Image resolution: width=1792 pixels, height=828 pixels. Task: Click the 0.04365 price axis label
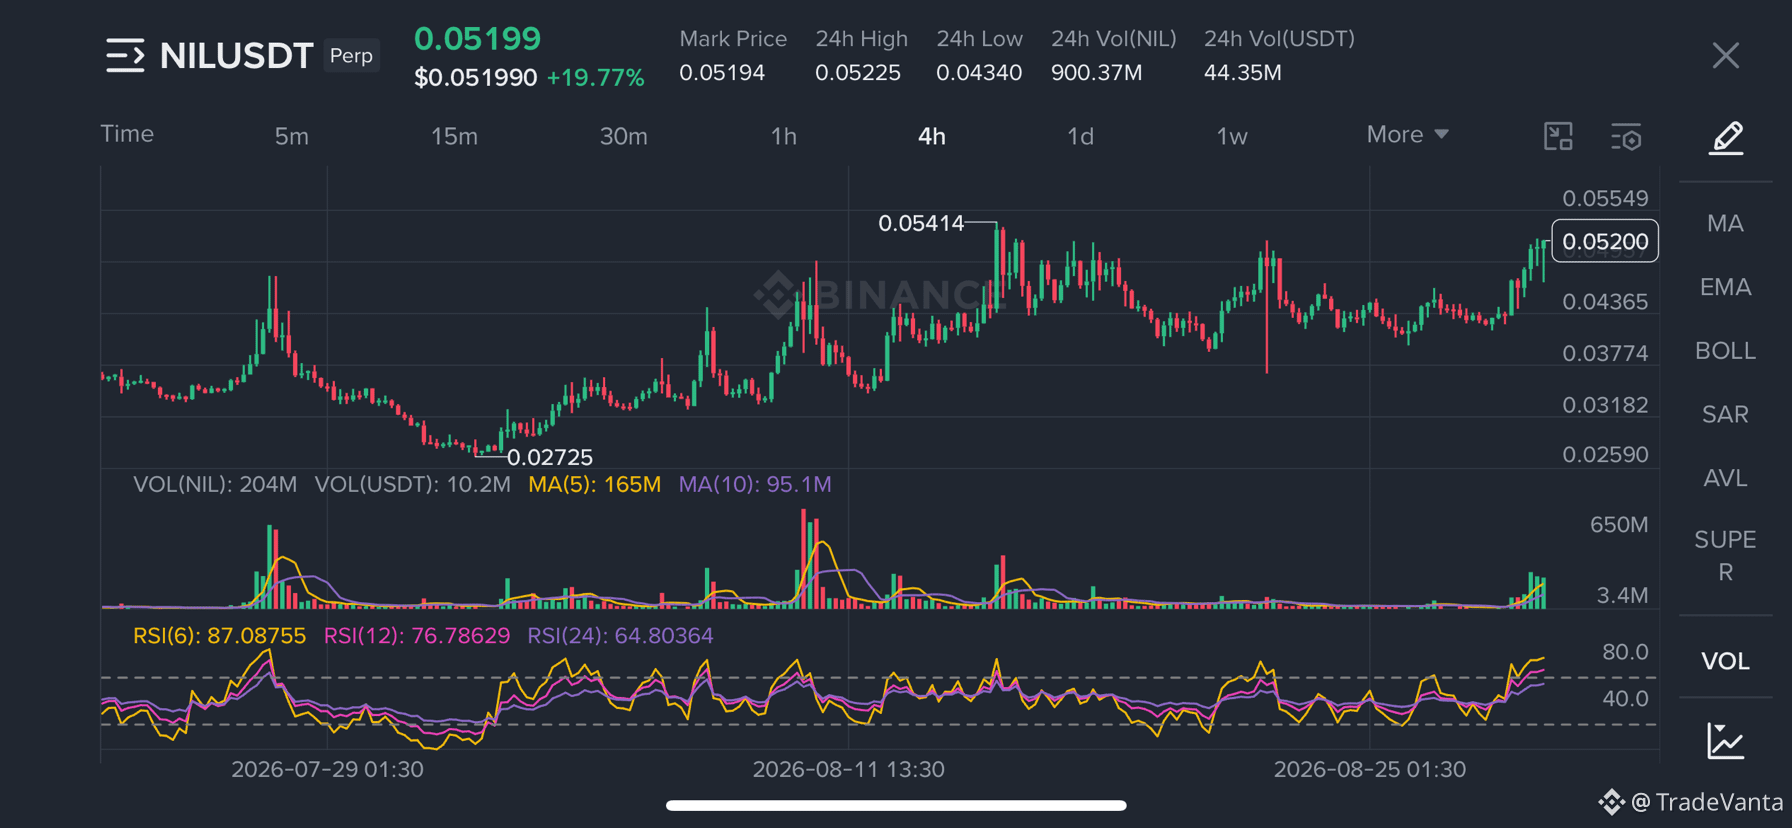point(1604,301)
